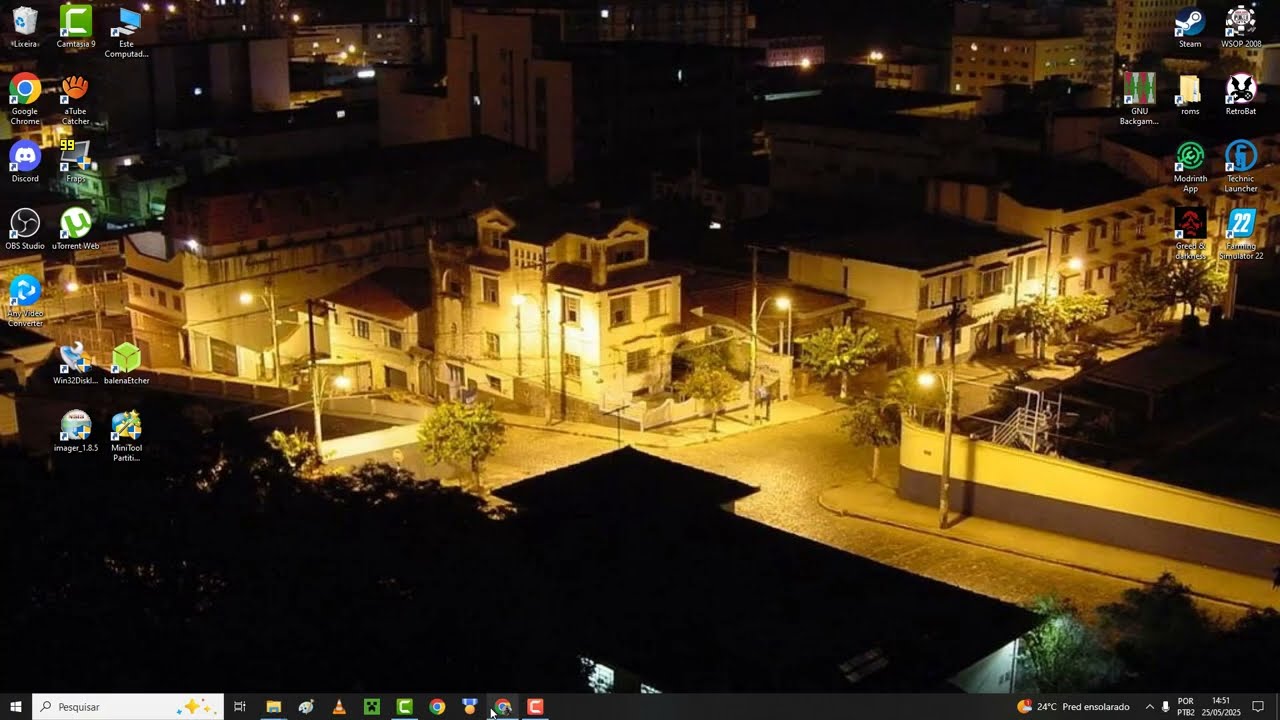Click the microphone icon in the system tray
Viewport: 1280px width, 720px height.
point(1166,707)
